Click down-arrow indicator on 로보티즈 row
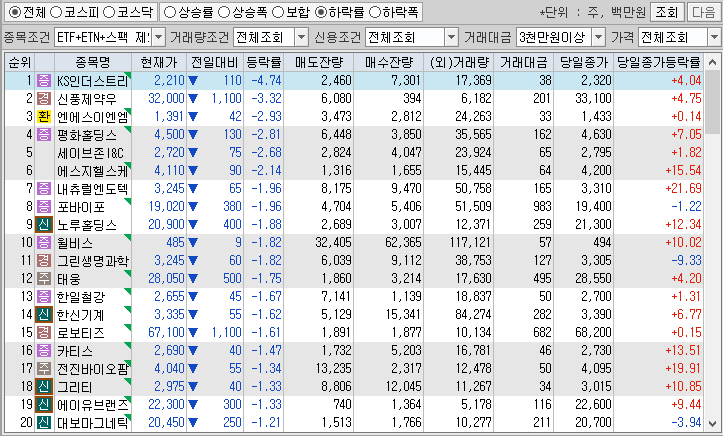This screenshot has width=723, height=436. point(193,333)
